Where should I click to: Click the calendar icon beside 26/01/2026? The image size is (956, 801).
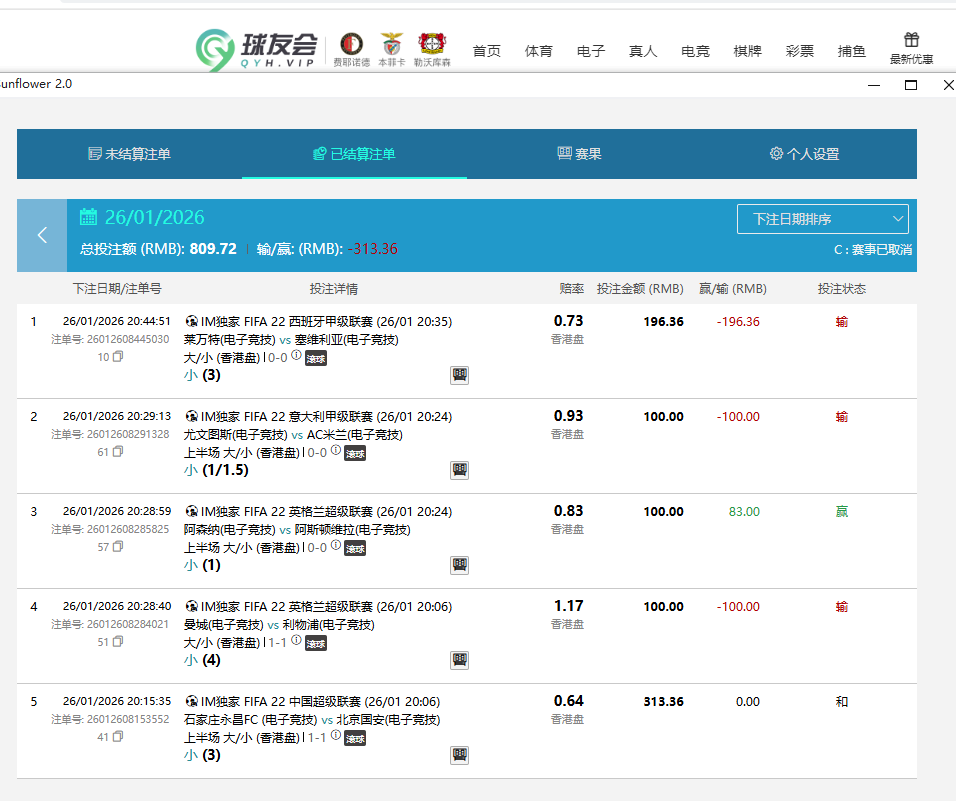[88, 217]
